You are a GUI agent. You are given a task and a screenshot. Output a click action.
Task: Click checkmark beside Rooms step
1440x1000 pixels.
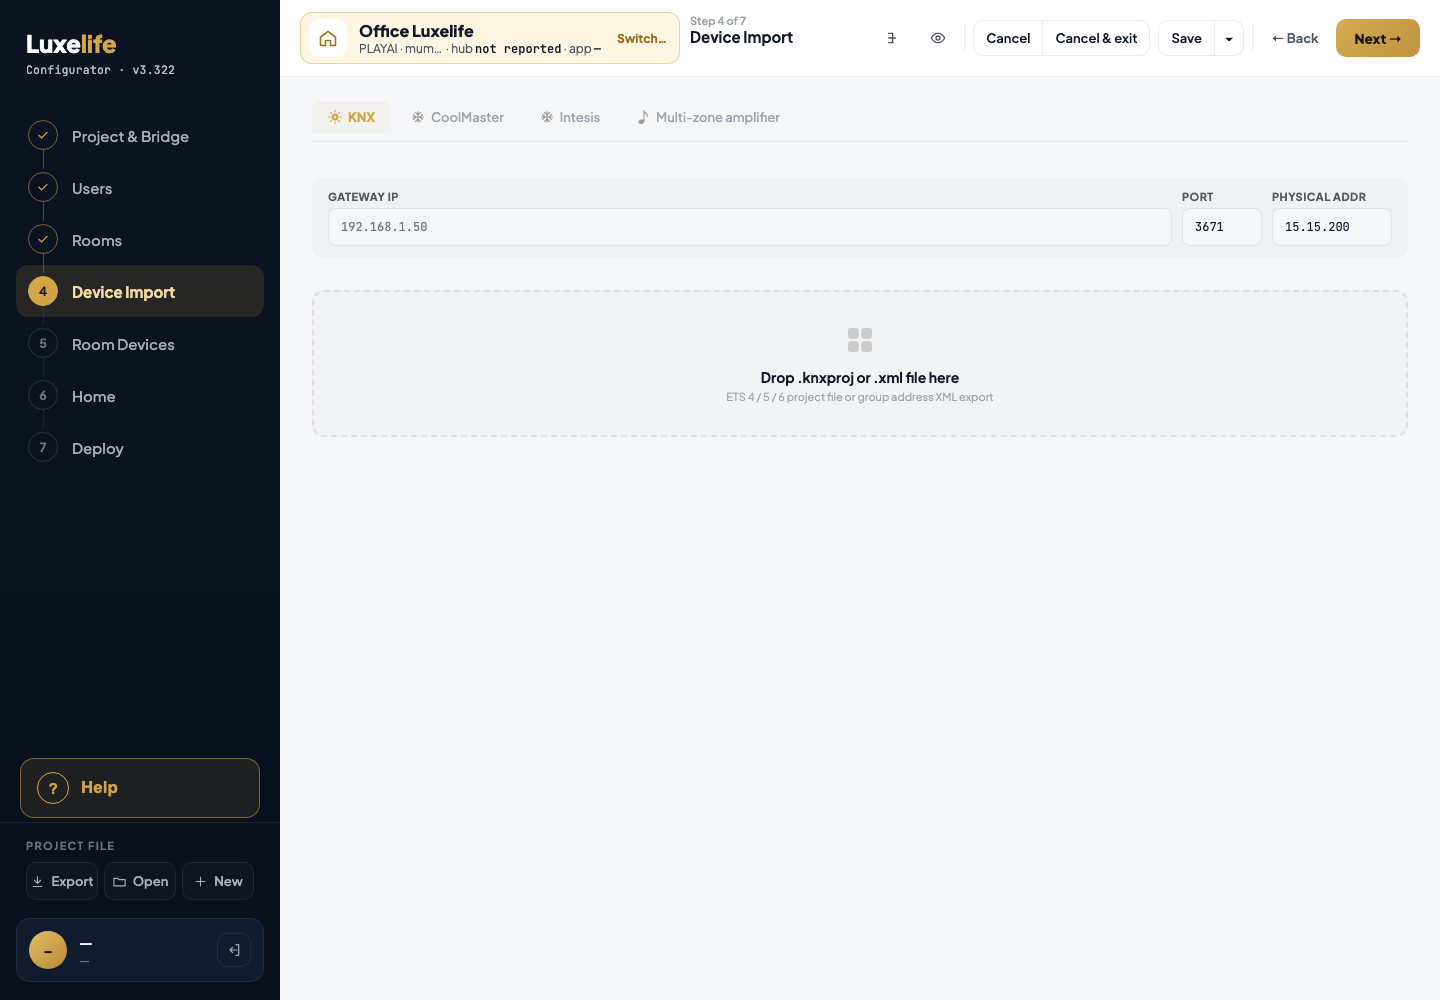pos(43,239)
